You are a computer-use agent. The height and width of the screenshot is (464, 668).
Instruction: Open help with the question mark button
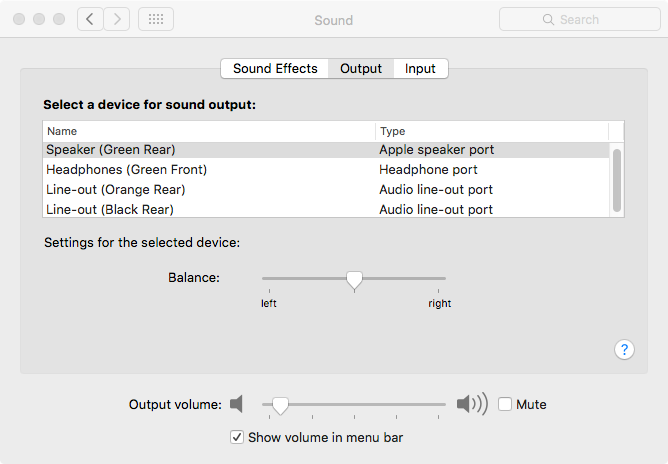tap(624, 349)
